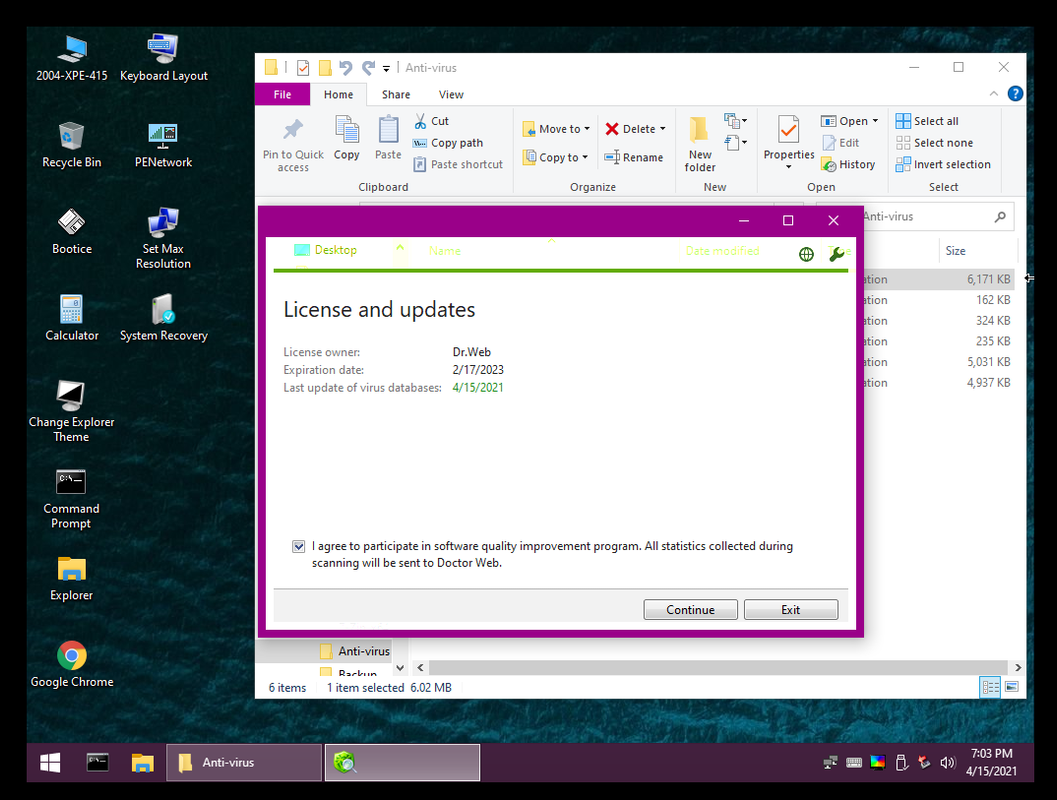Select the 6,171 KB file row
This screenshot has height=800, width=1057.
point(938,279)
